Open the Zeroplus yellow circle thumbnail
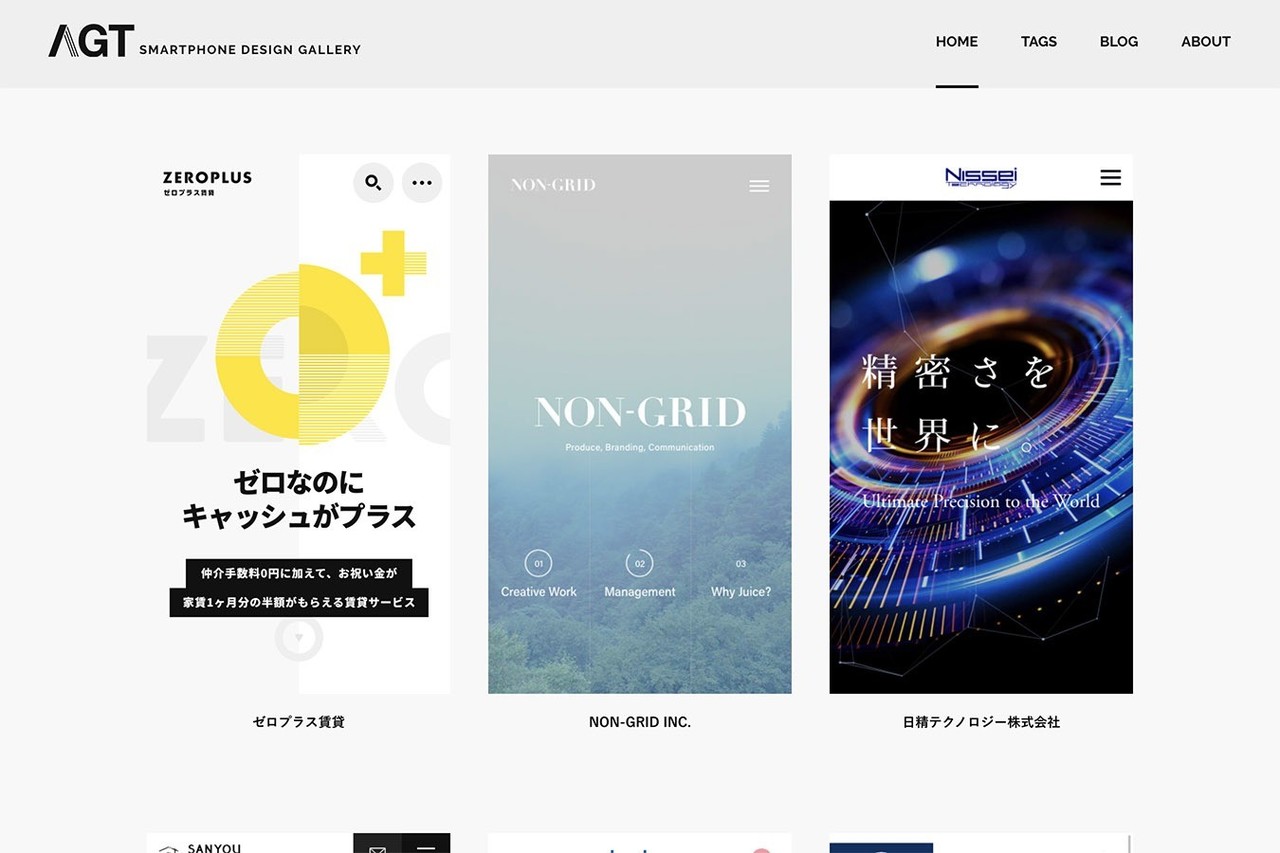This screenshot has width=1280, height=853. coord(299,424)
